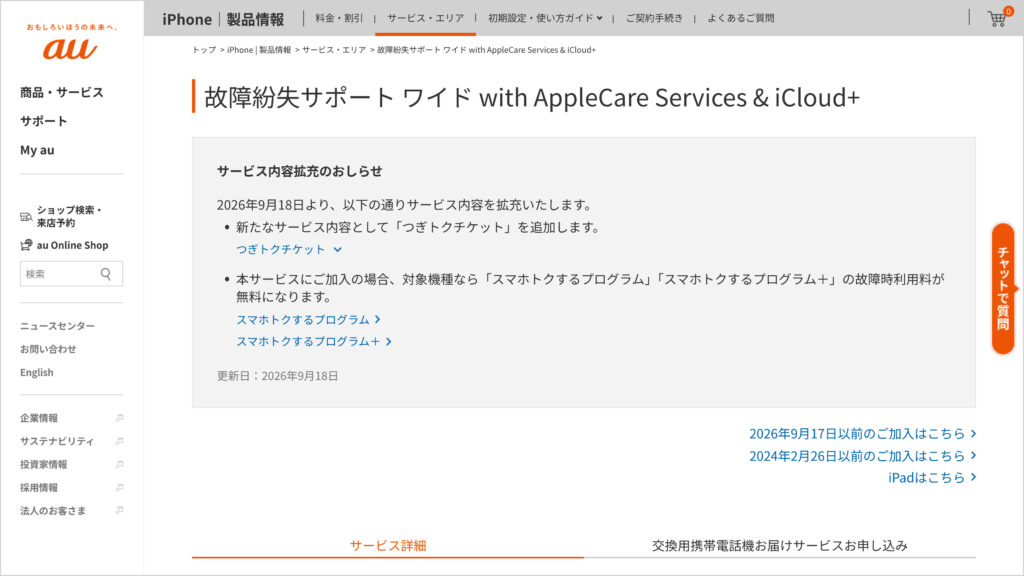
Task: Click the 更新日：2026年9月18日 text
Action: tap(278, 376)
